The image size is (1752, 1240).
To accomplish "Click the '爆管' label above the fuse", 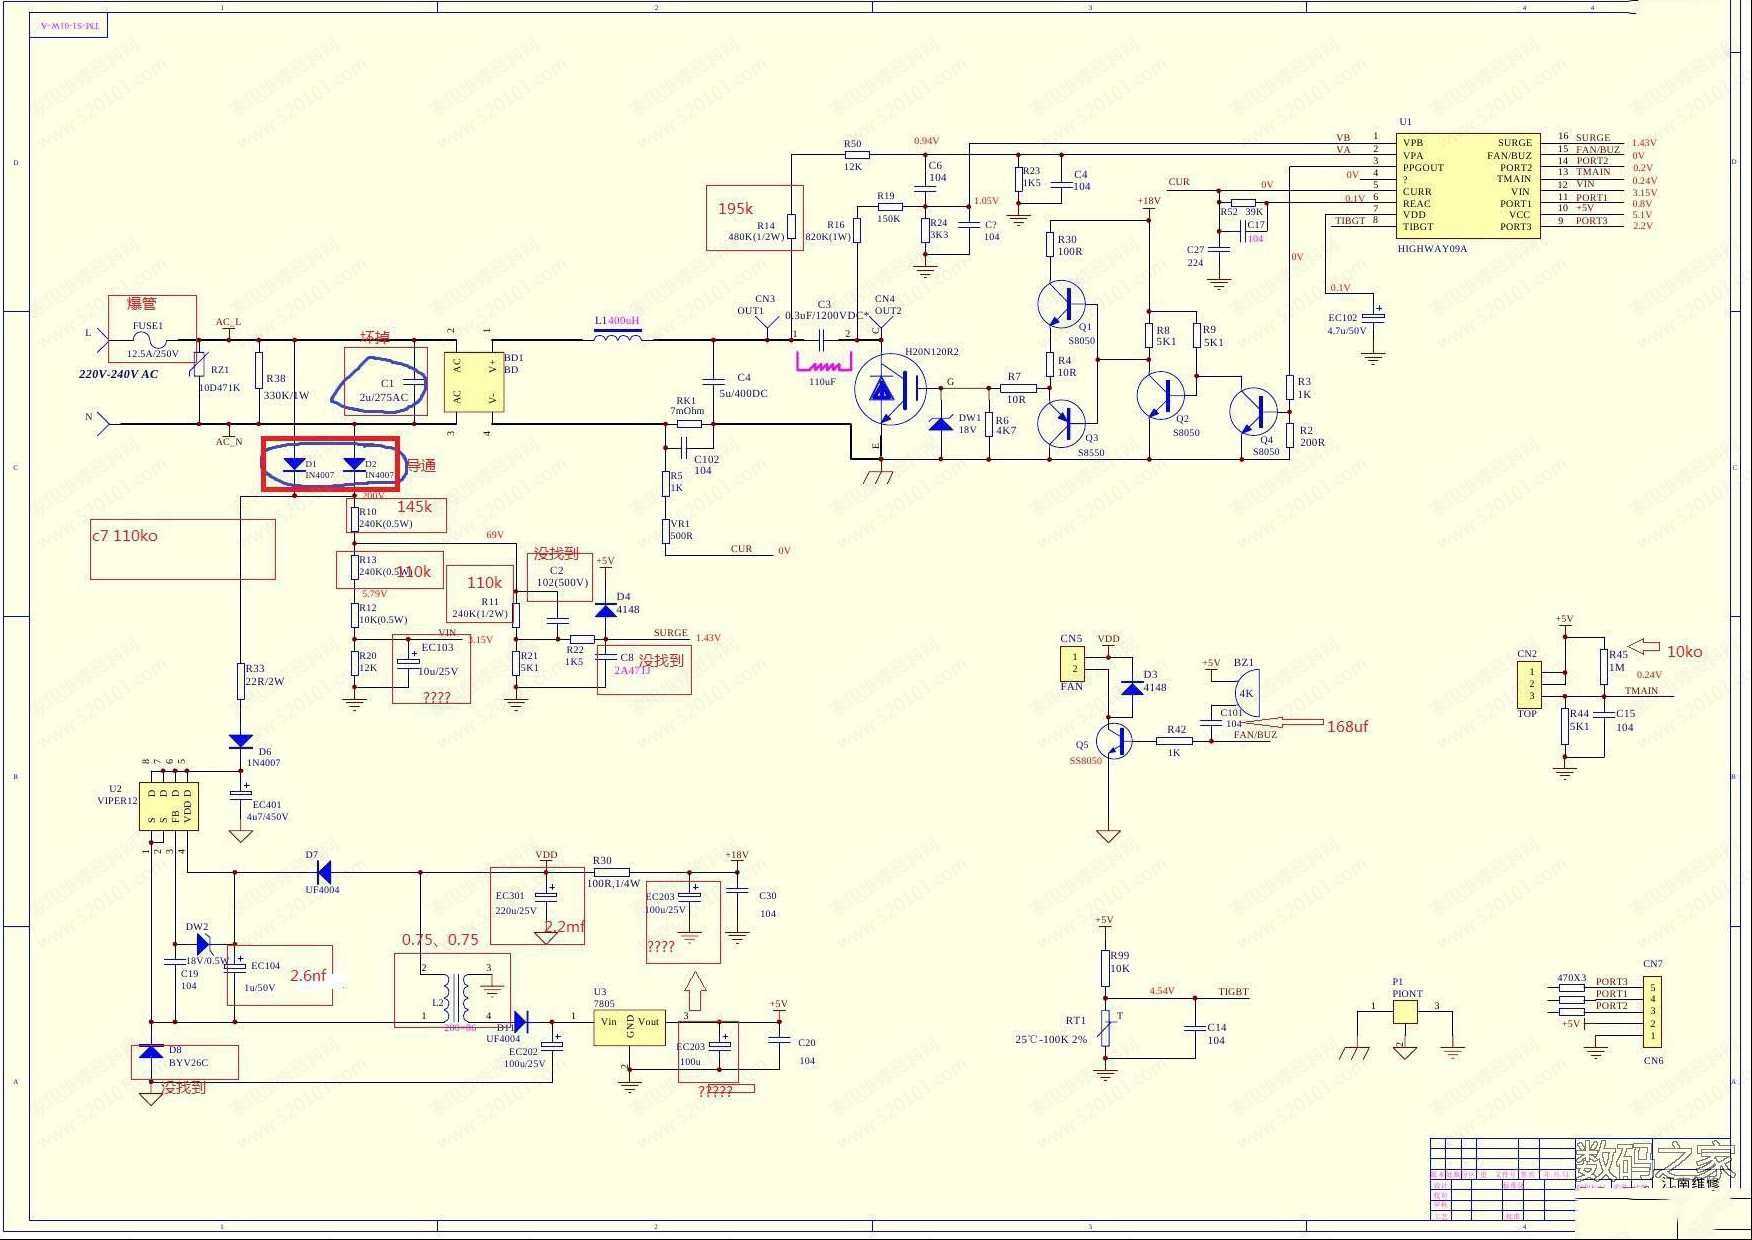I will coord(141,303).
